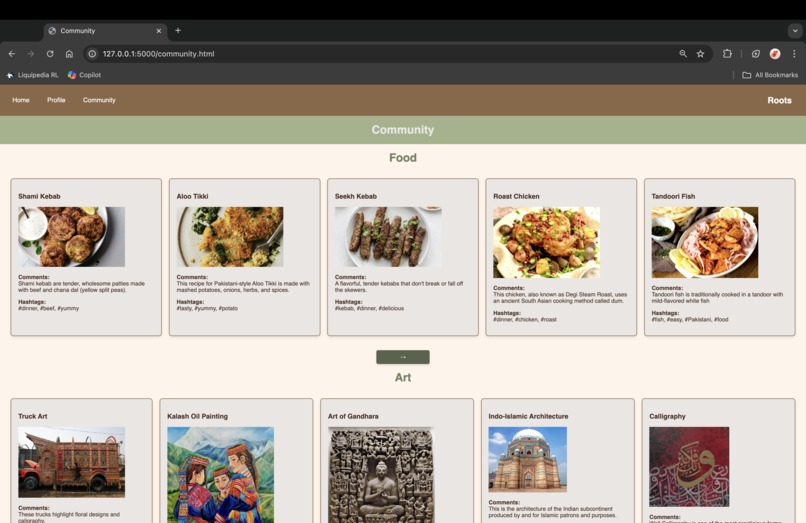Go back using the browser back arrow
Image resolution: width=806 pixels, height=523 pixels.
point(12,53)
